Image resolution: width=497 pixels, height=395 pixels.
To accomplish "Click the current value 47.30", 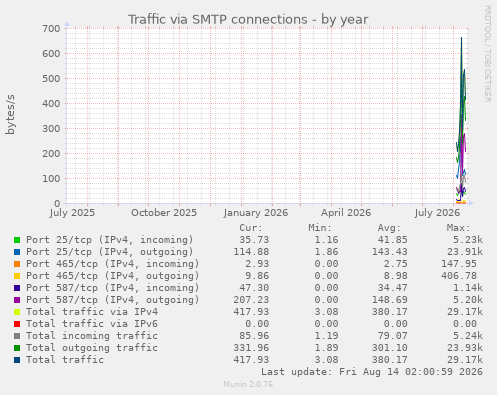I will pyautogui.click(x=254, y=288).
